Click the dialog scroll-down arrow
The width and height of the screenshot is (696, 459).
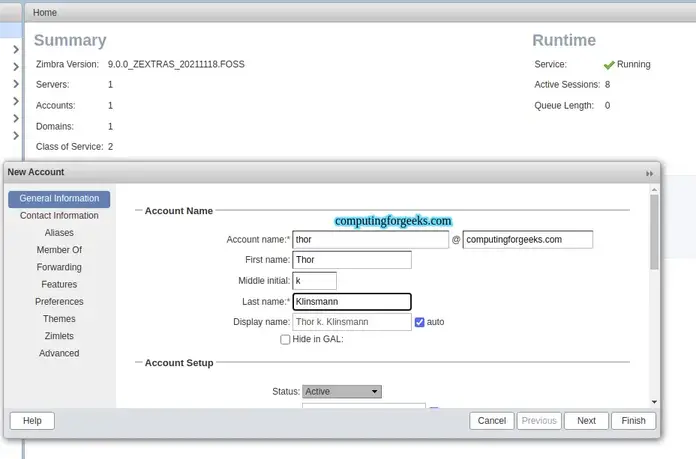pyautogui.click(x=654, y=402)
